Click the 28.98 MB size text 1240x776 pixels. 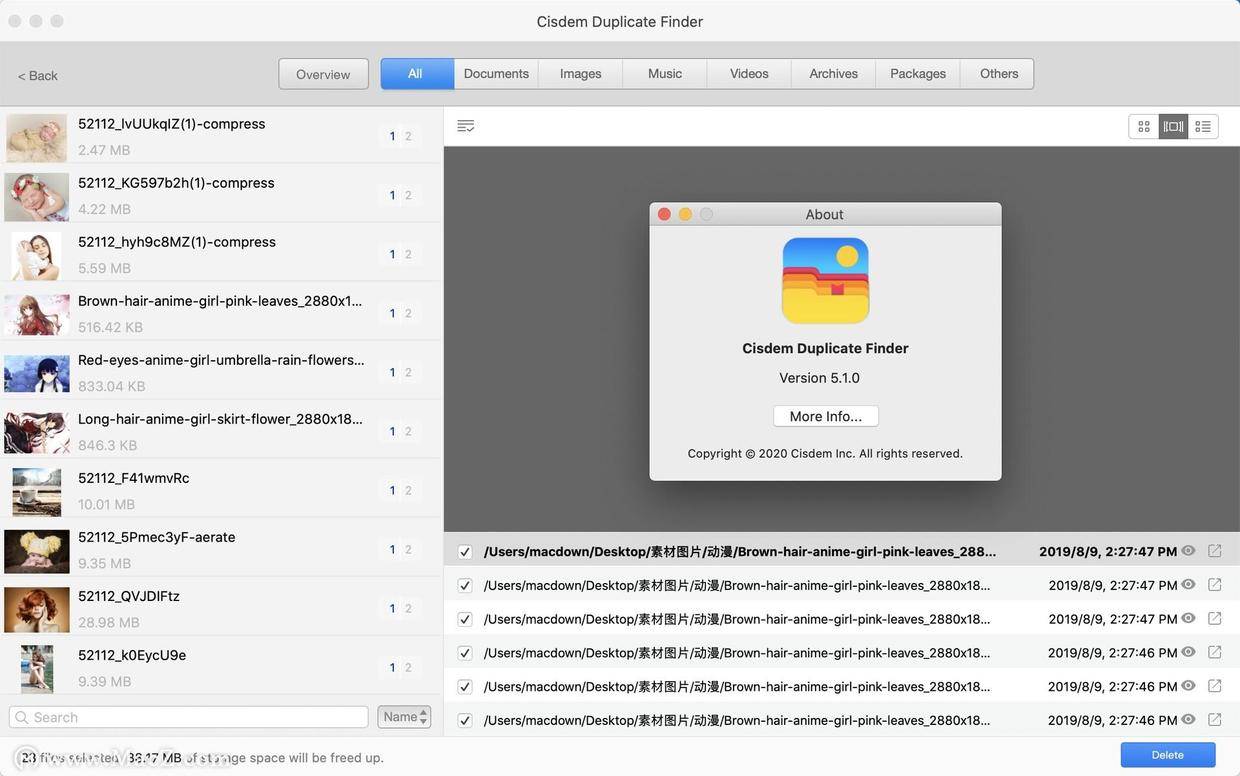coord(109,622)
